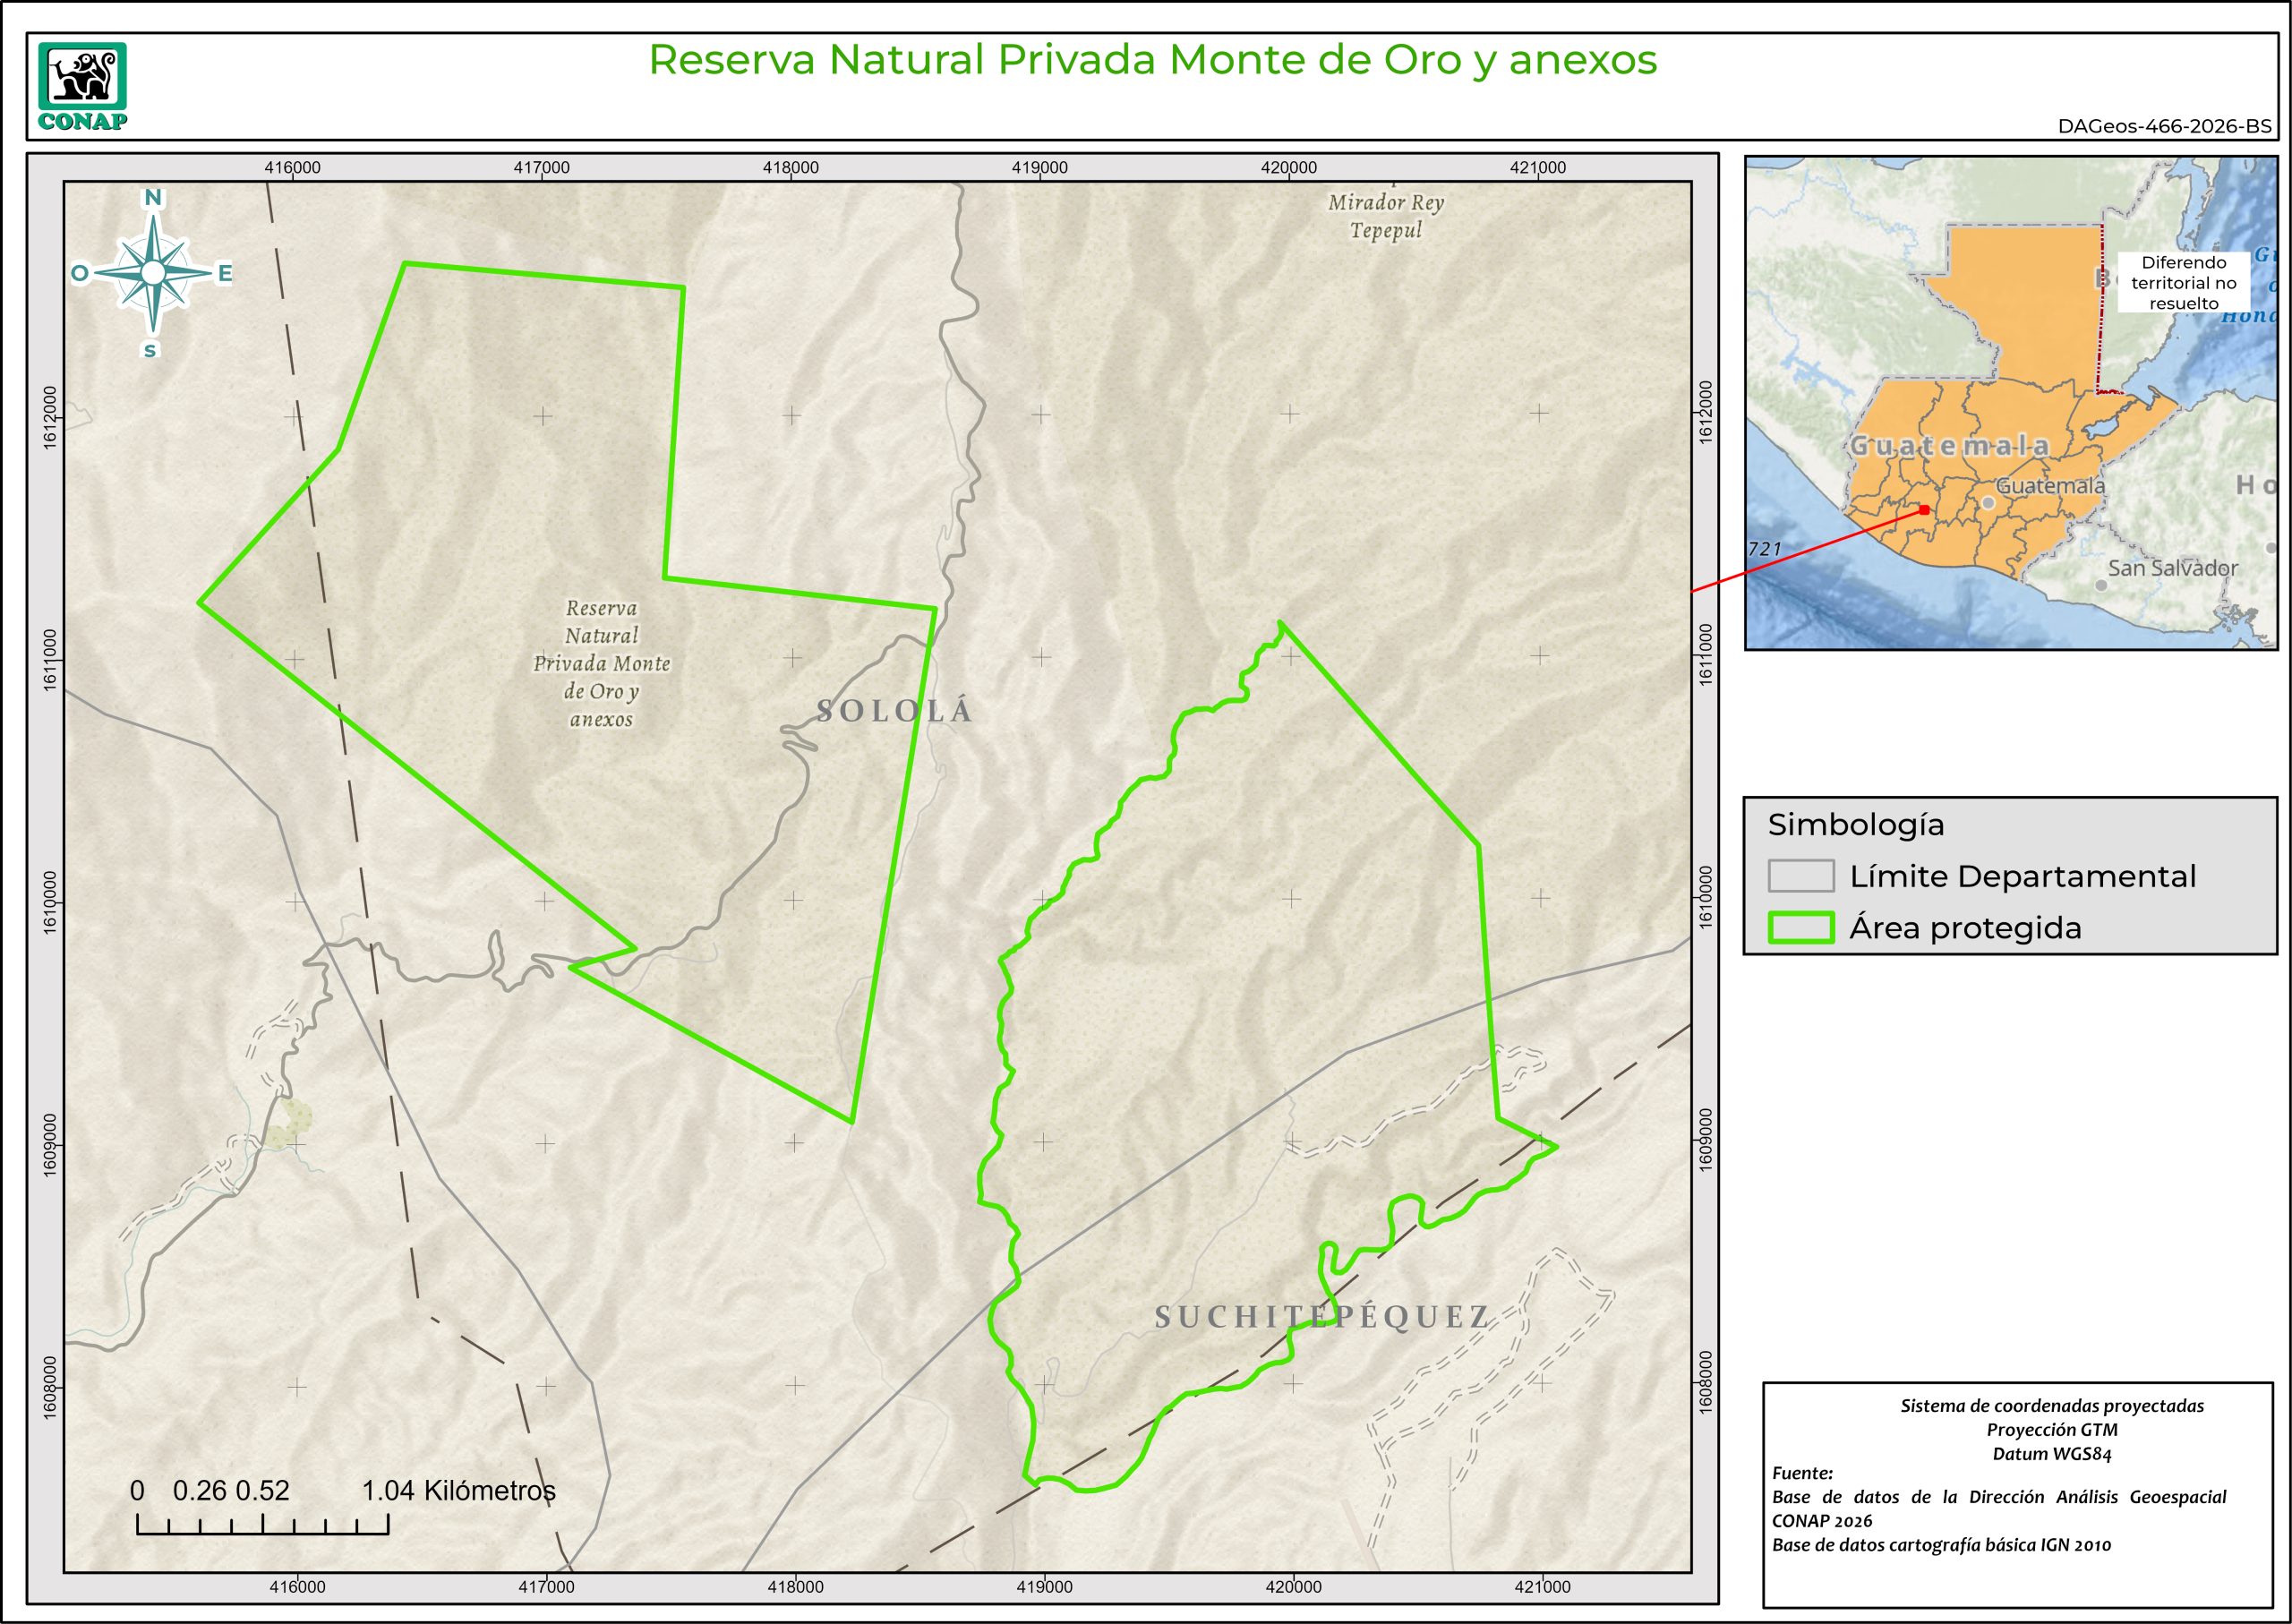The width and height of the screenshot is (2292, 1624).
Task: Click the 1.04 Kilómetros scale label
Action: click(458, 1491)
